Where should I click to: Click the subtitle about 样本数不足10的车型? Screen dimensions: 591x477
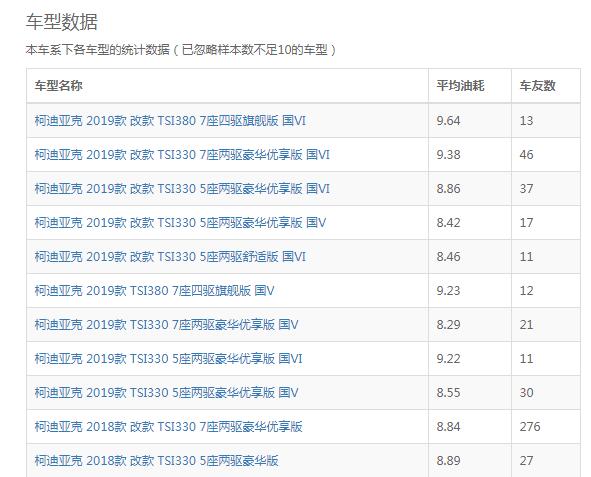pyautogui.click(x=181, y=49)
